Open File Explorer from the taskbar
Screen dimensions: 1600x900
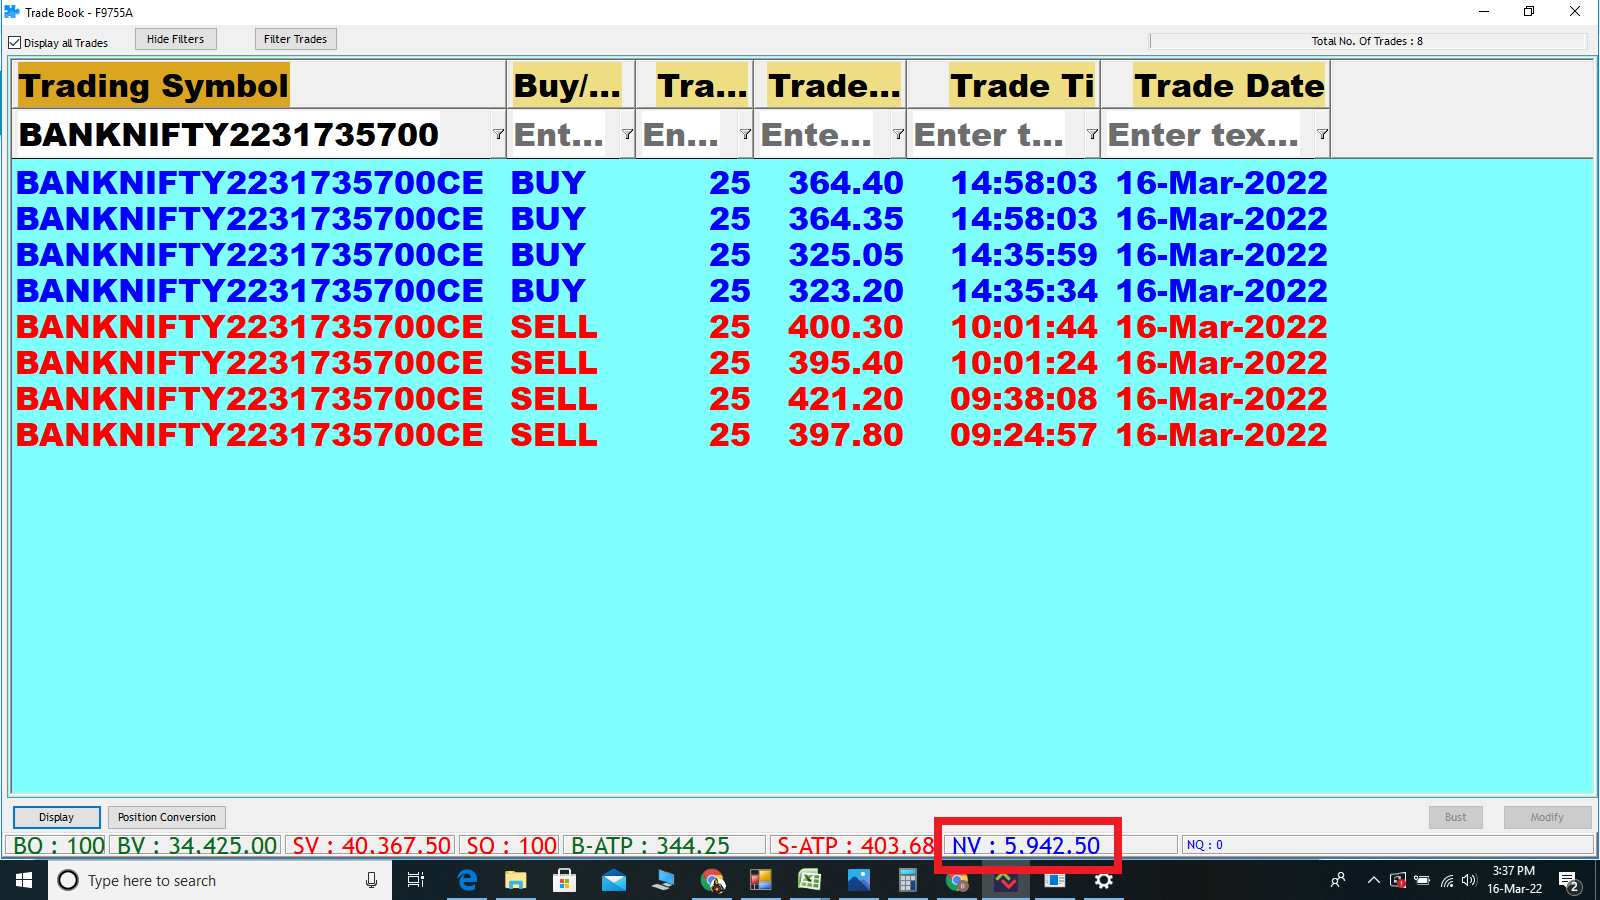click(x=515, y=880)
